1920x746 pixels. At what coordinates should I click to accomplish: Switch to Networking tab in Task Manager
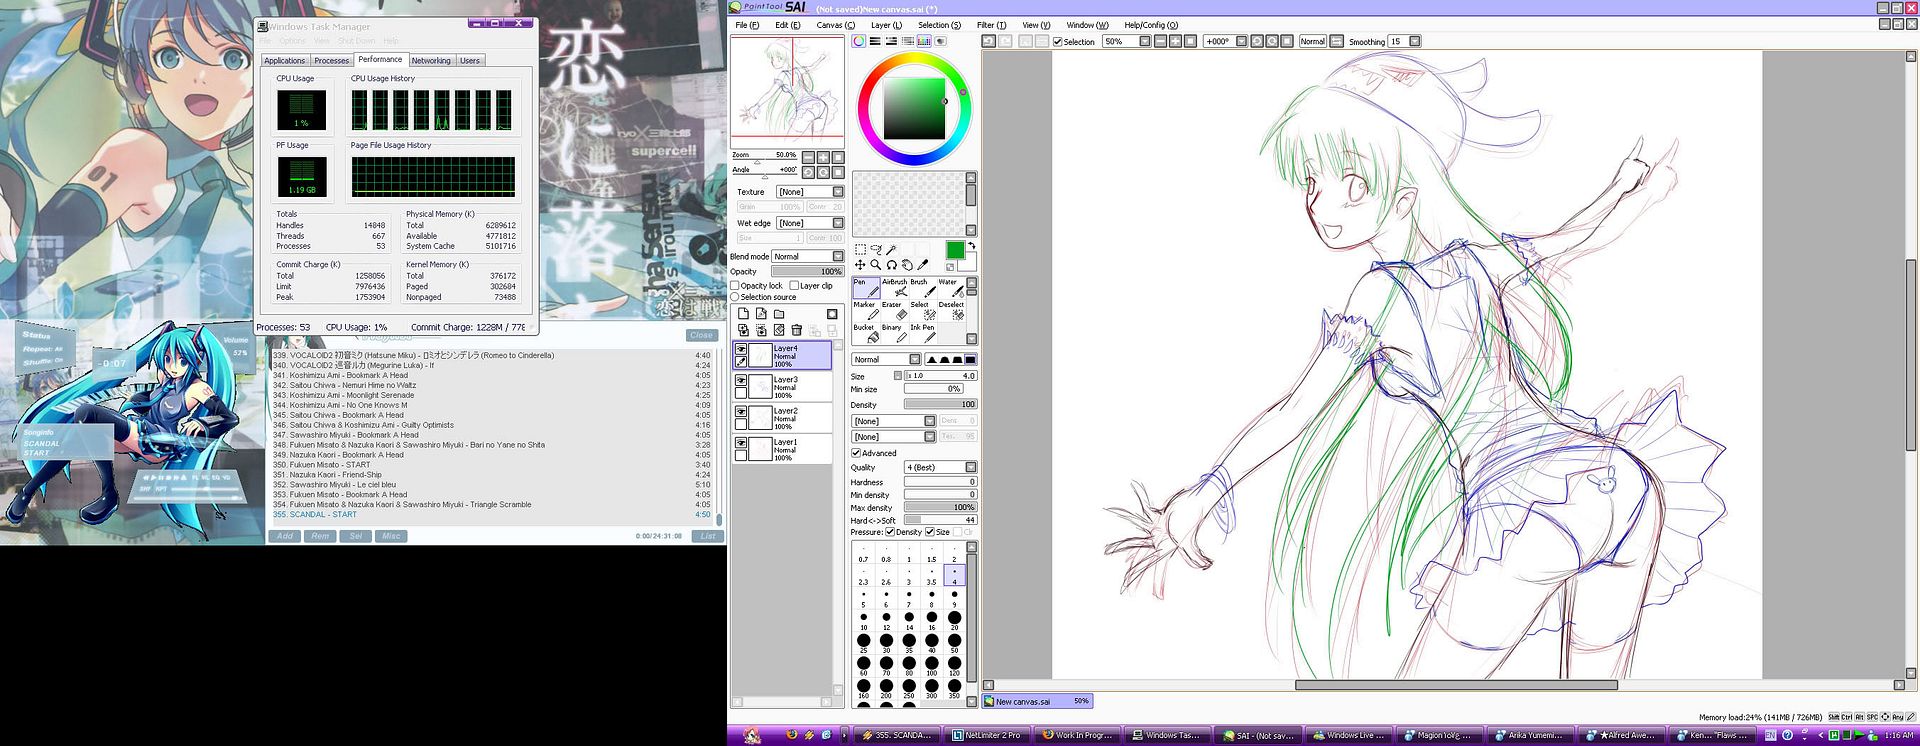click(x=431, y=61)
